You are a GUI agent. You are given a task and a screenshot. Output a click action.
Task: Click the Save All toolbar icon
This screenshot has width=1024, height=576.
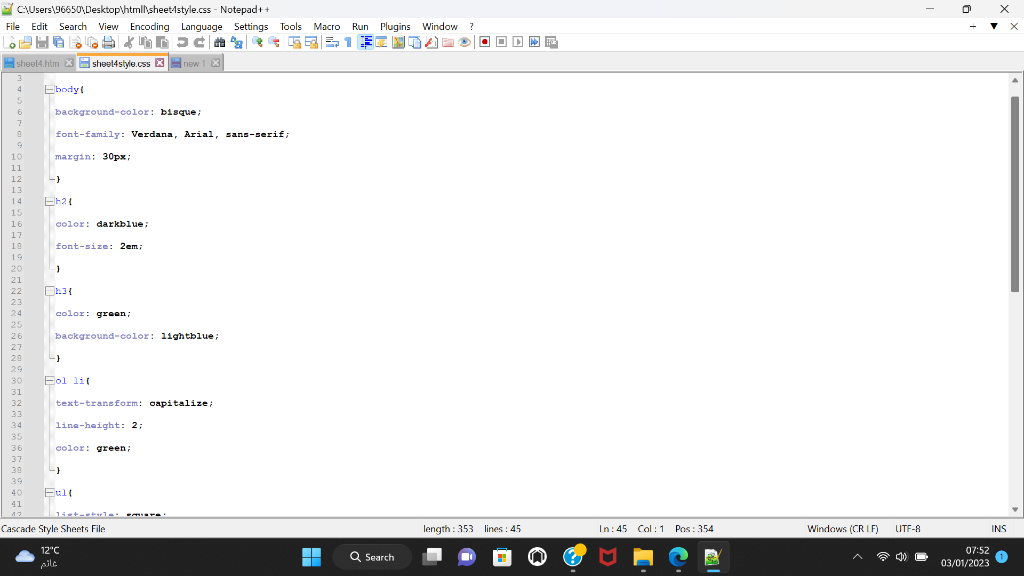point(57,41)
